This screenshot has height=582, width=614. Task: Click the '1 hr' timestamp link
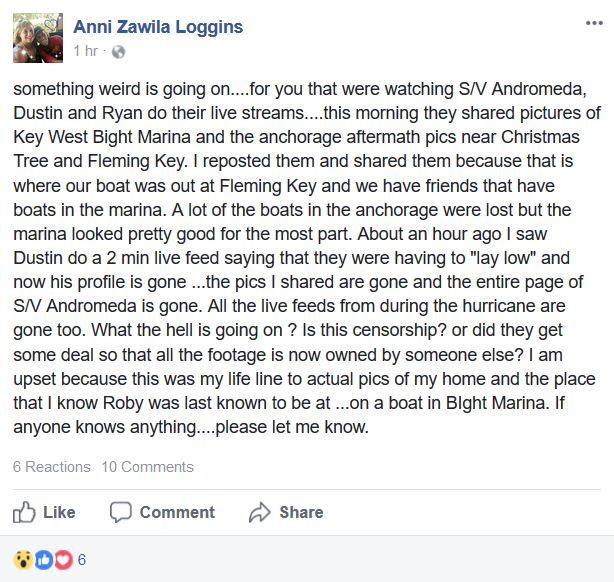[x=85, y=51]
